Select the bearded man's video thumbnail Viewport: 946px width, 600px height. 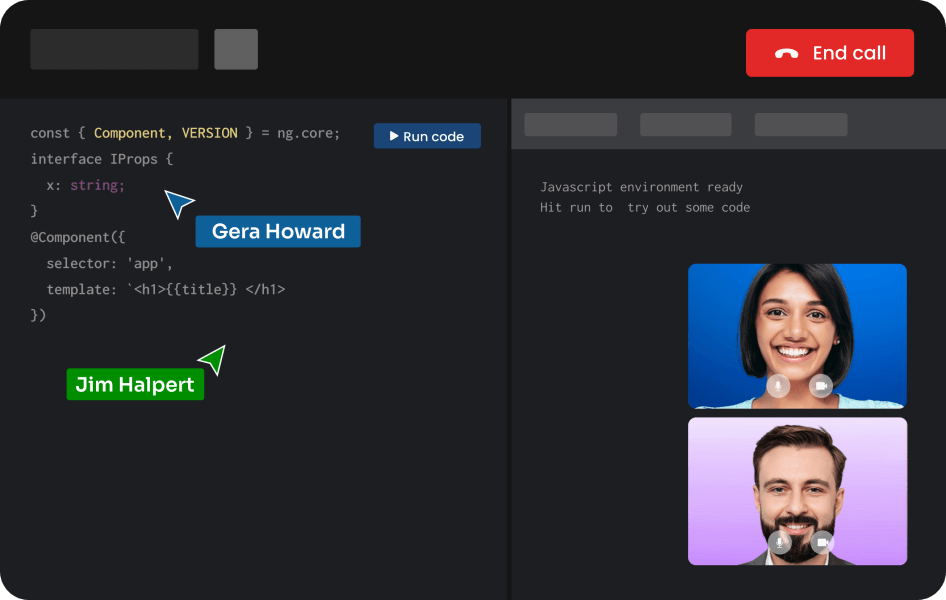point(797,491)
